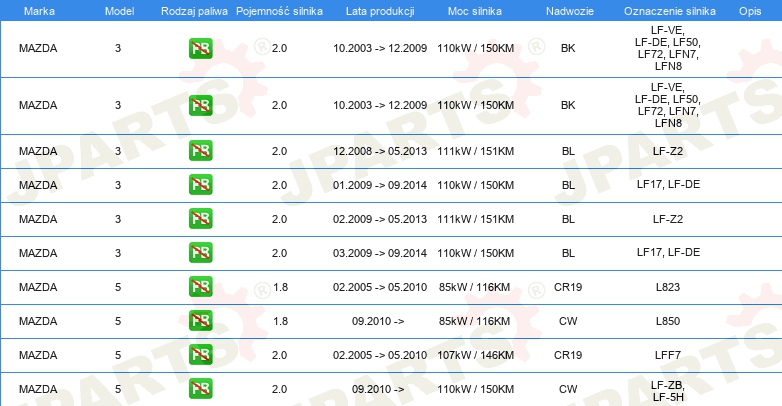Image resolution: width=782 pixels, height=406 pixels.
Task: Click the LF-ZB, LF-5H engine code
Action: 668,391
